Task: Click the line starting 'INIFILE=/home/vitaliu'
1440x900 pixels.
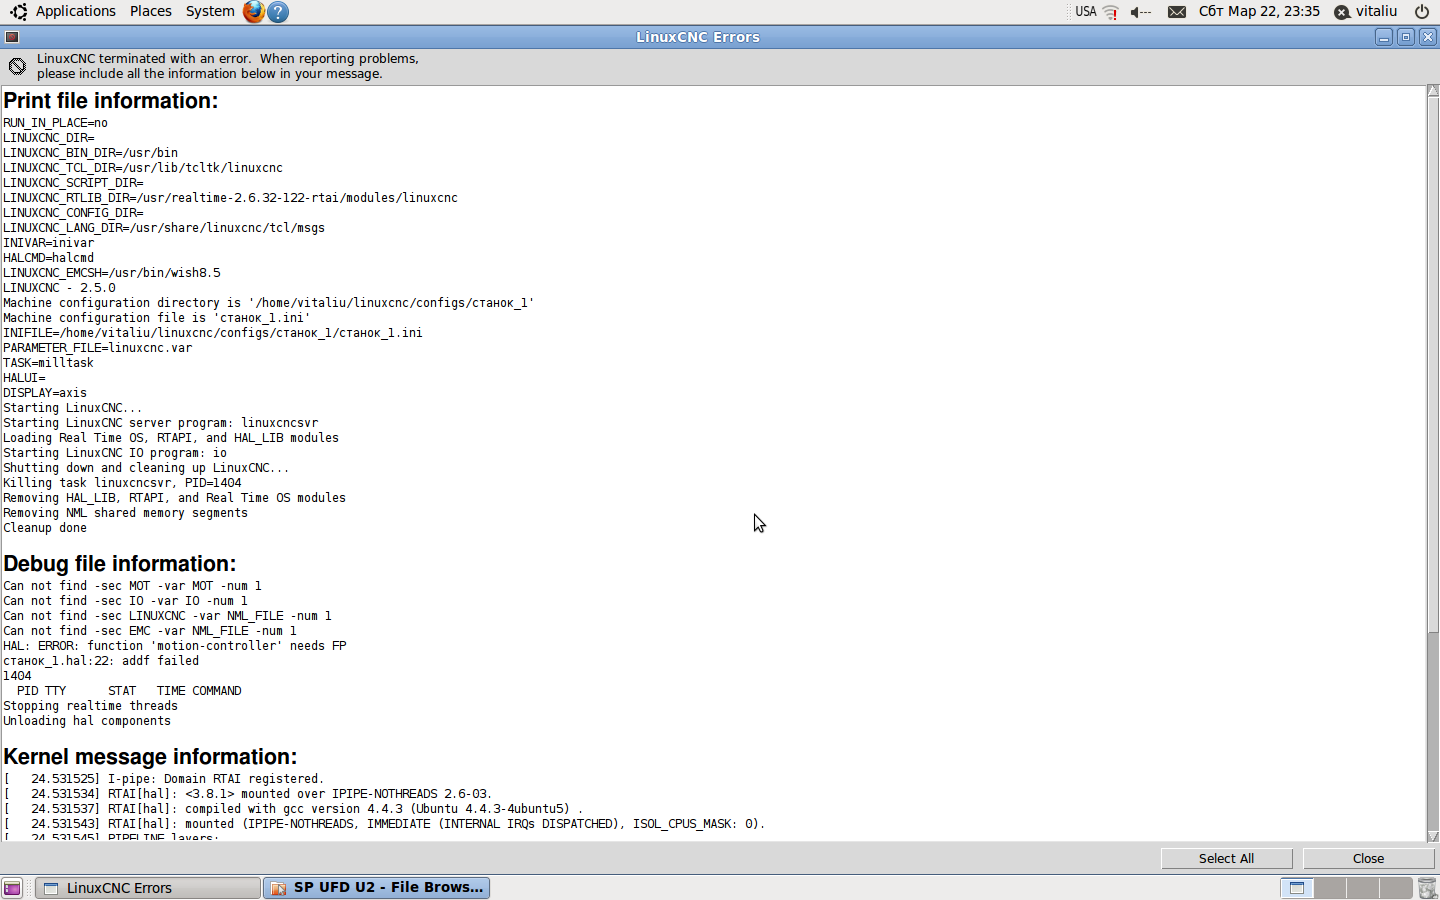Action: click(213, 333)
